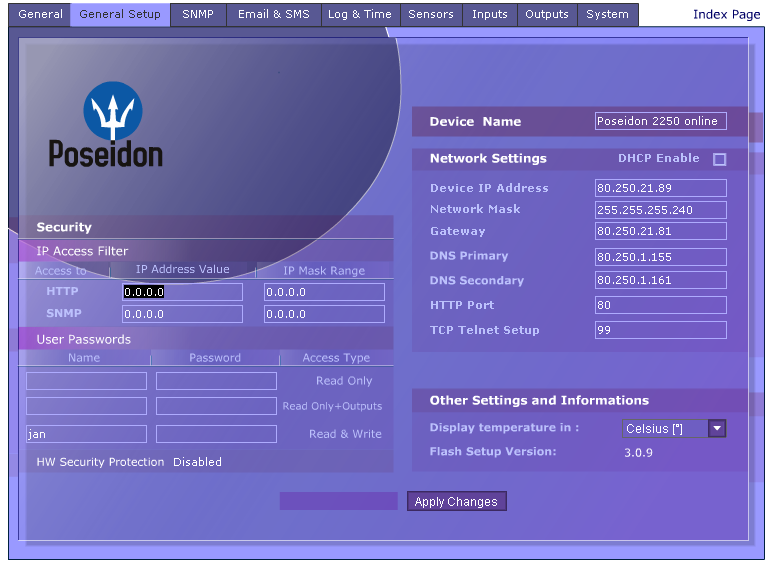This screenshot has height=566, width=773.
Task: Select the Gateway address field
Action: (x=661, y=231)
